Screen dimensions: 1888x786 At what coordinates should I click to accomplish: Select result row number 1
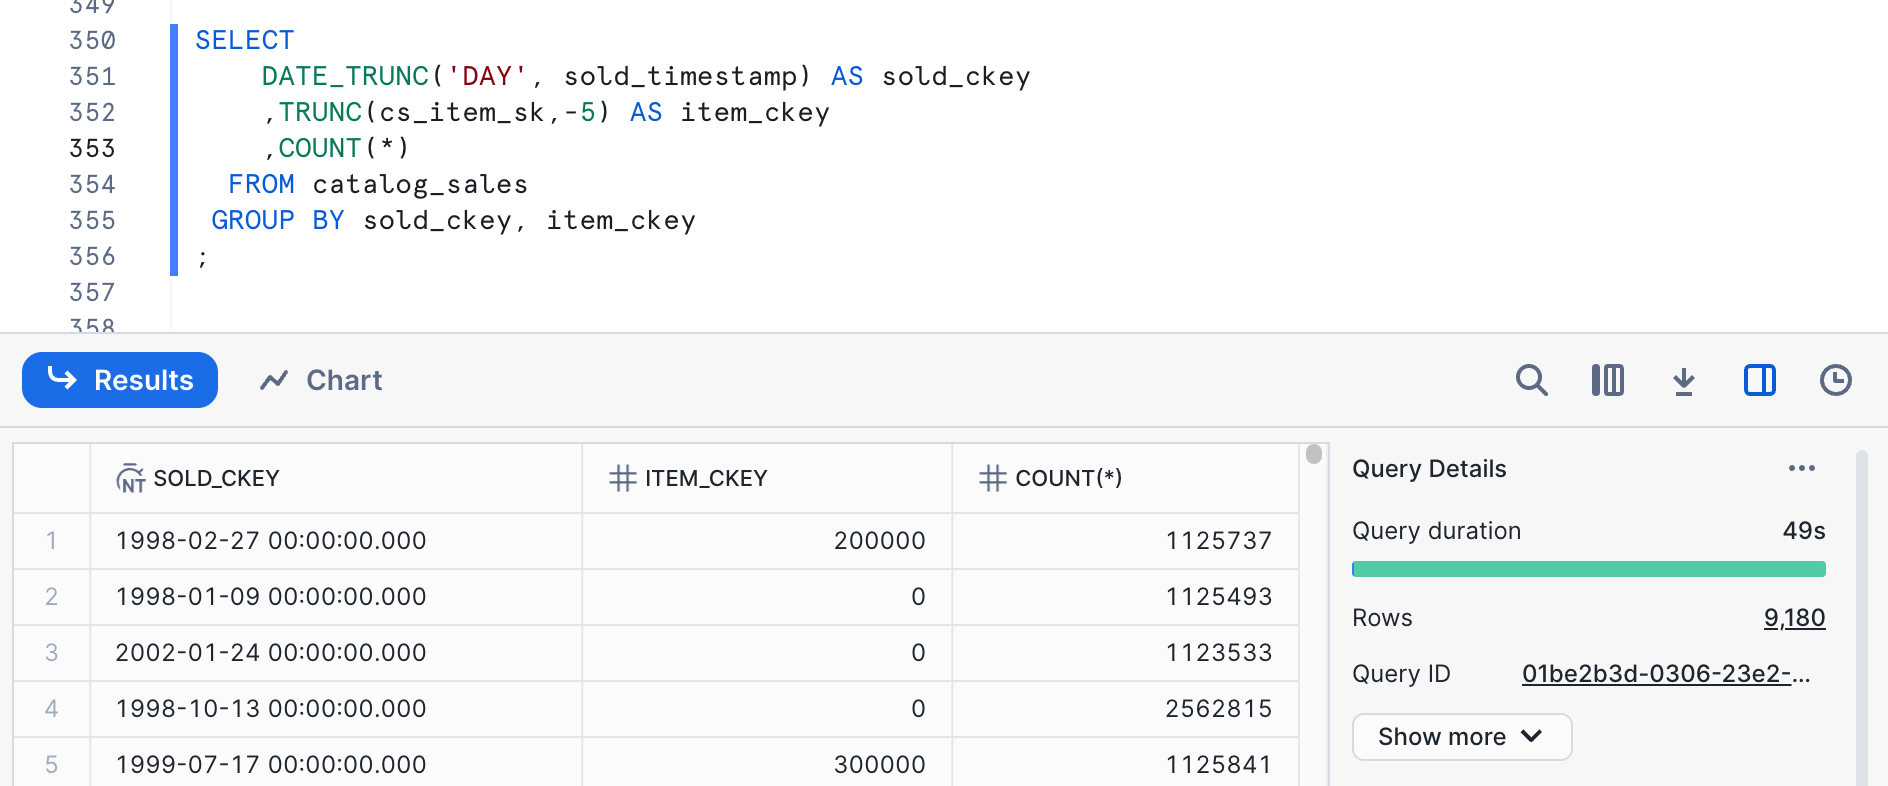tap(51, 541)
